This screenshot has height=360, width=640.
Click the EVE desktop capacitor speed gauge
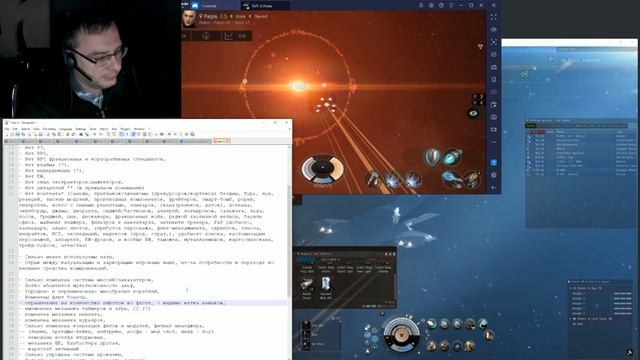point(402,335)
